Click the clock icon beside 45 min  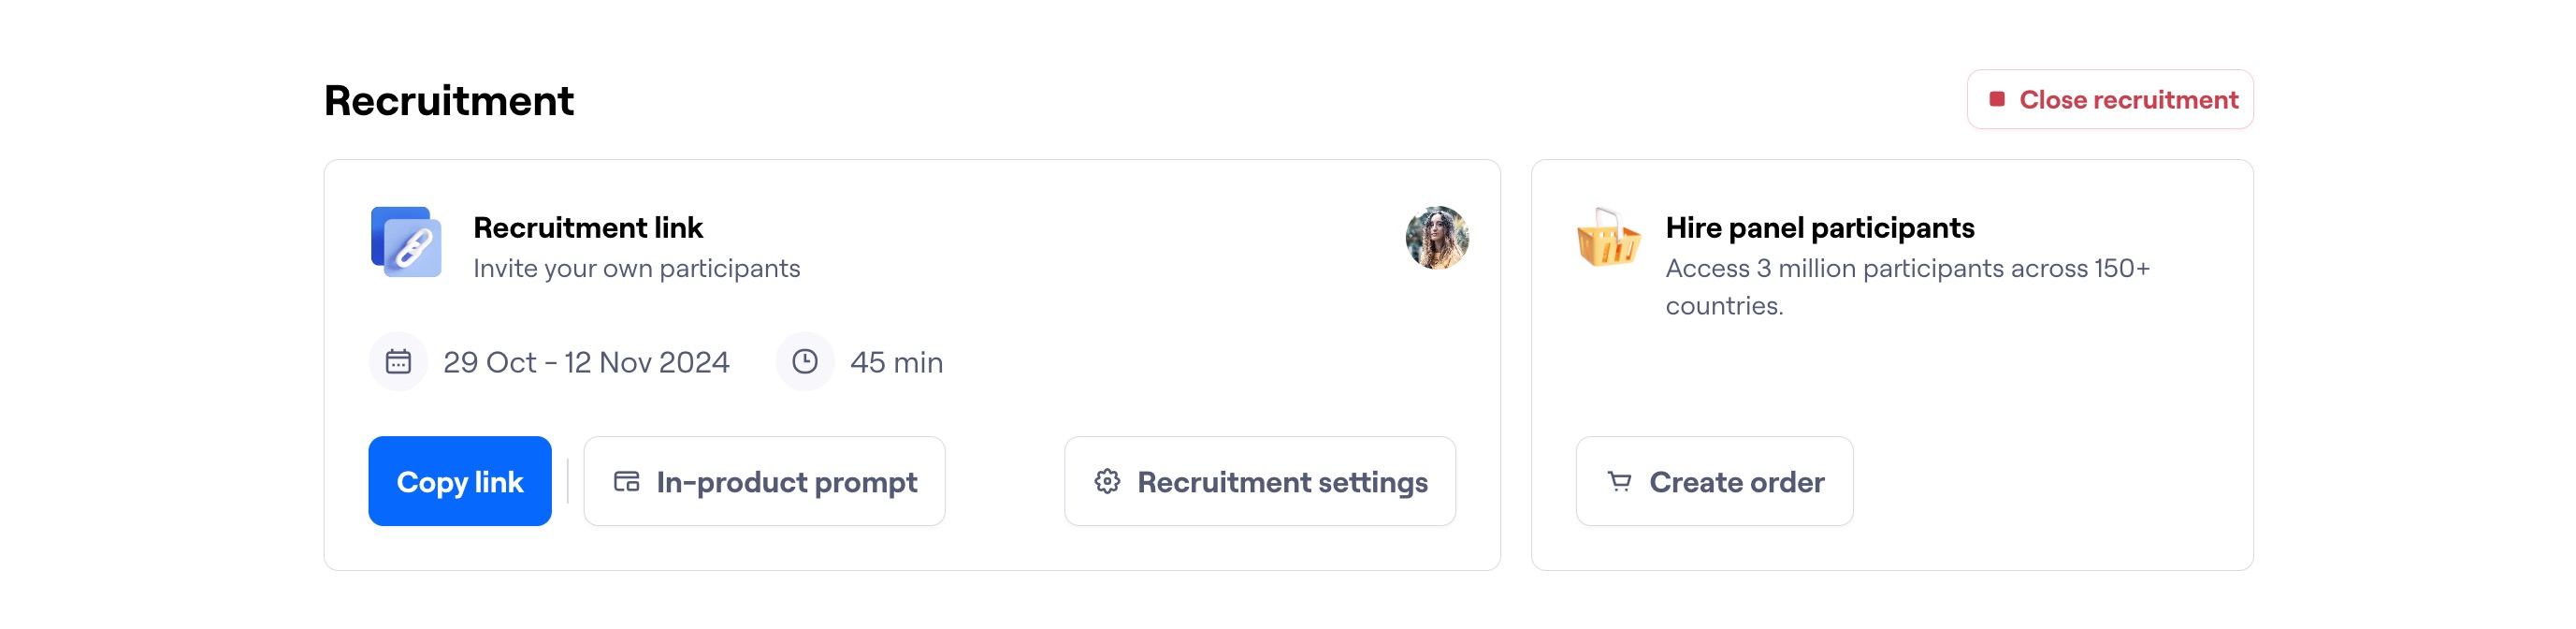(x=806, y=362)
